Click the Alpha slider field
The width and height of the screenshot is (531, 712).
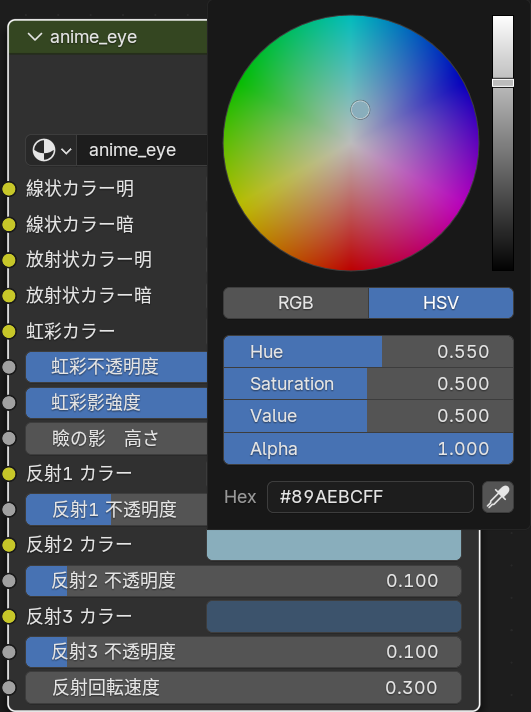368,449
